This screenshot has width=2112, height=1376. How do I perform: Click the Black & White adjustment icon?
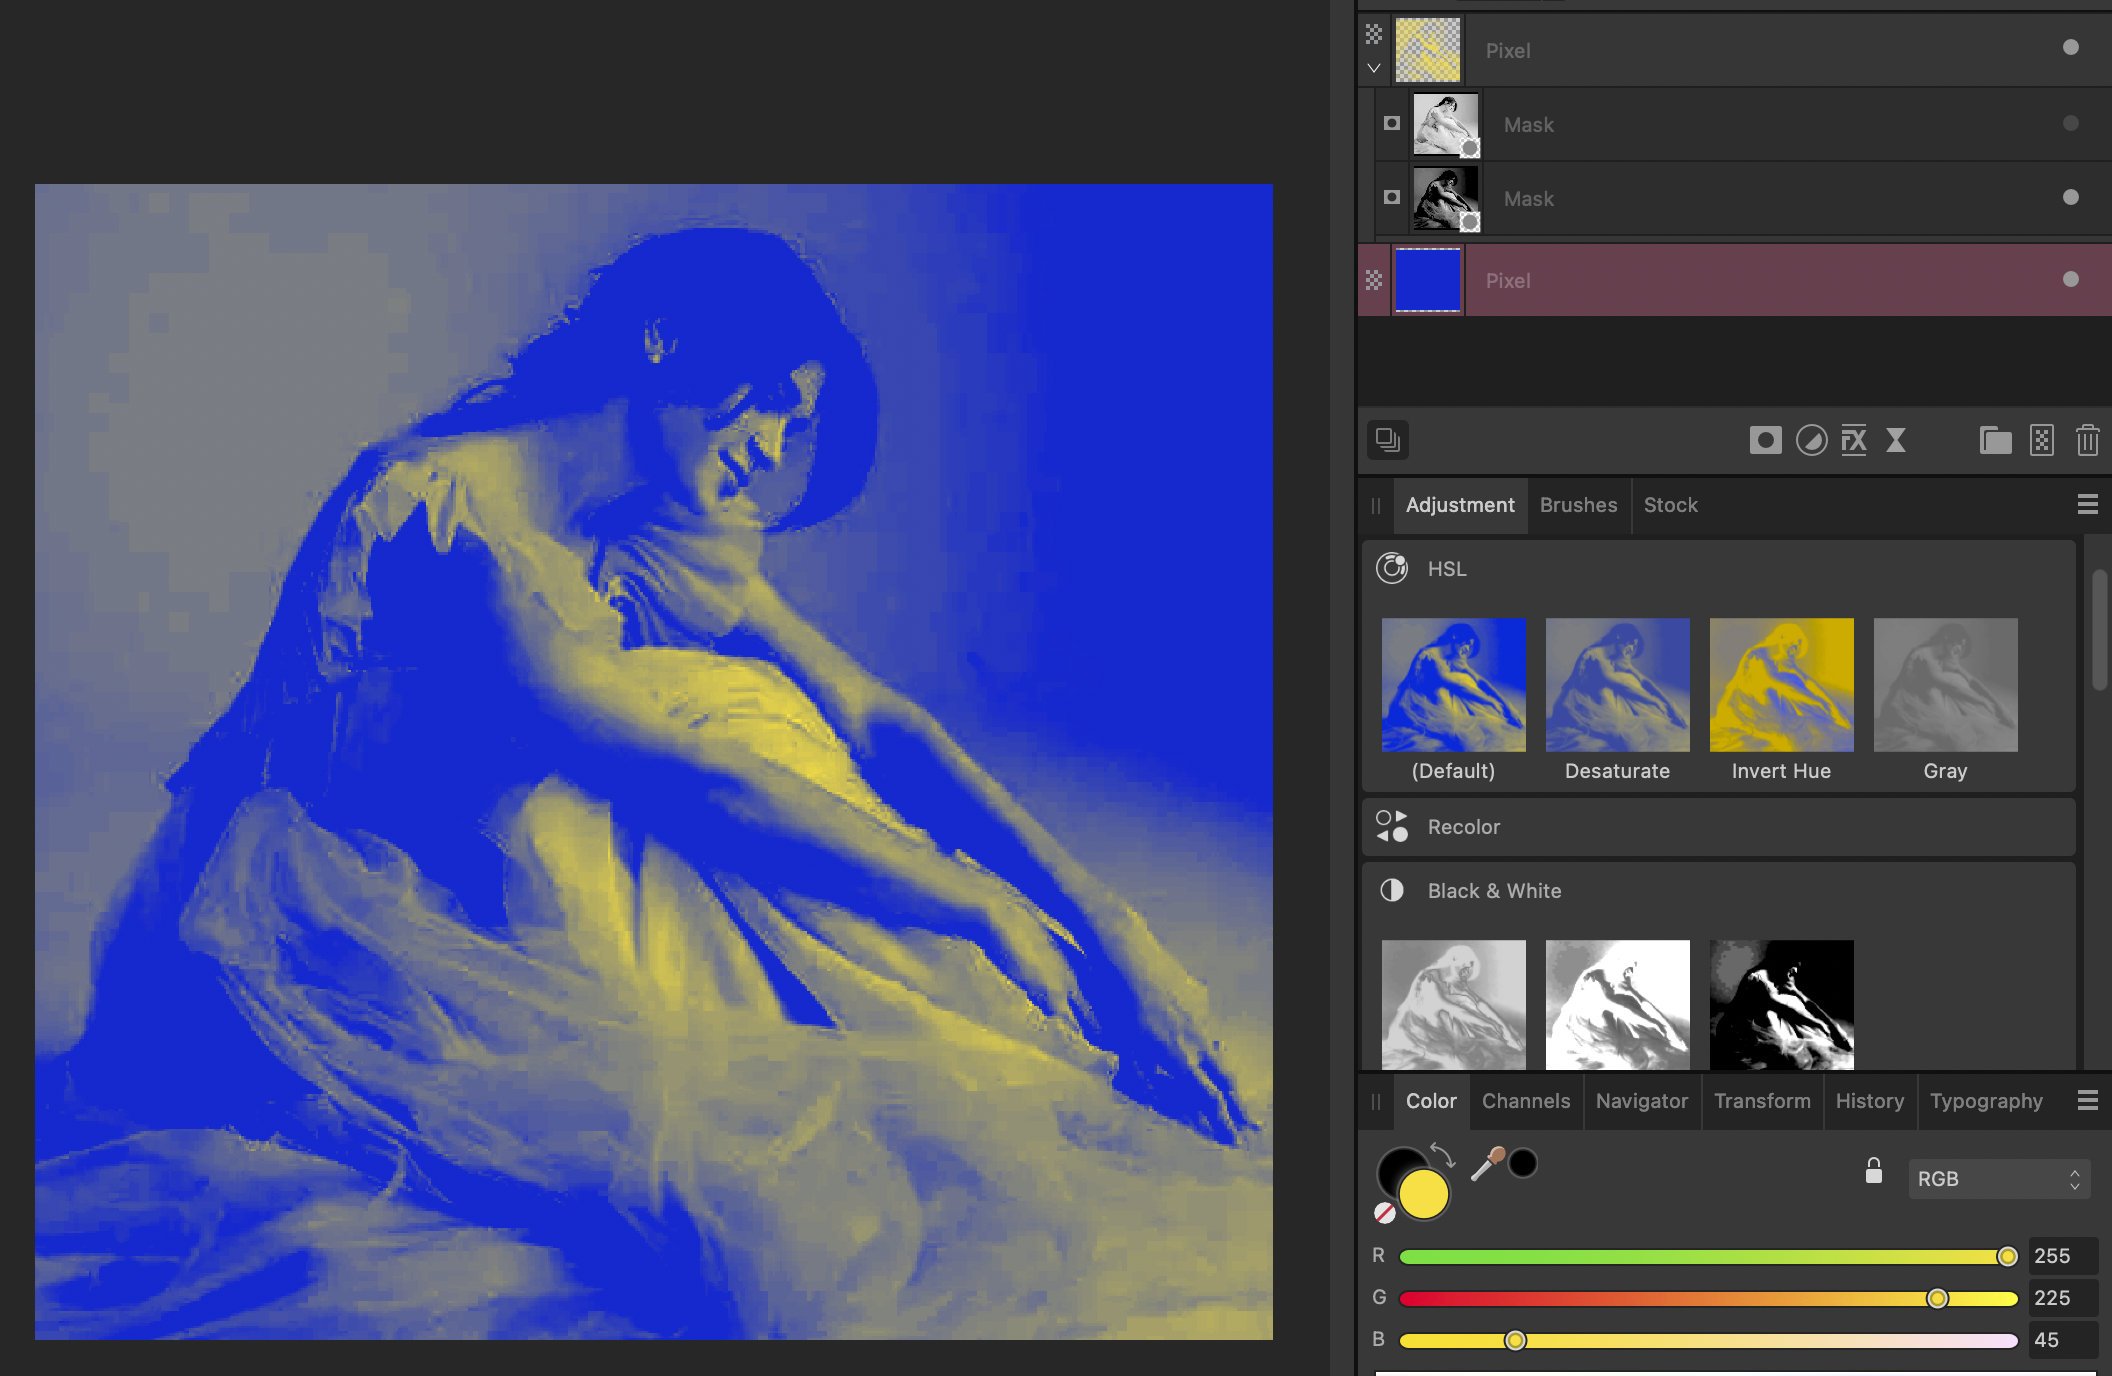coord(1392,890)
